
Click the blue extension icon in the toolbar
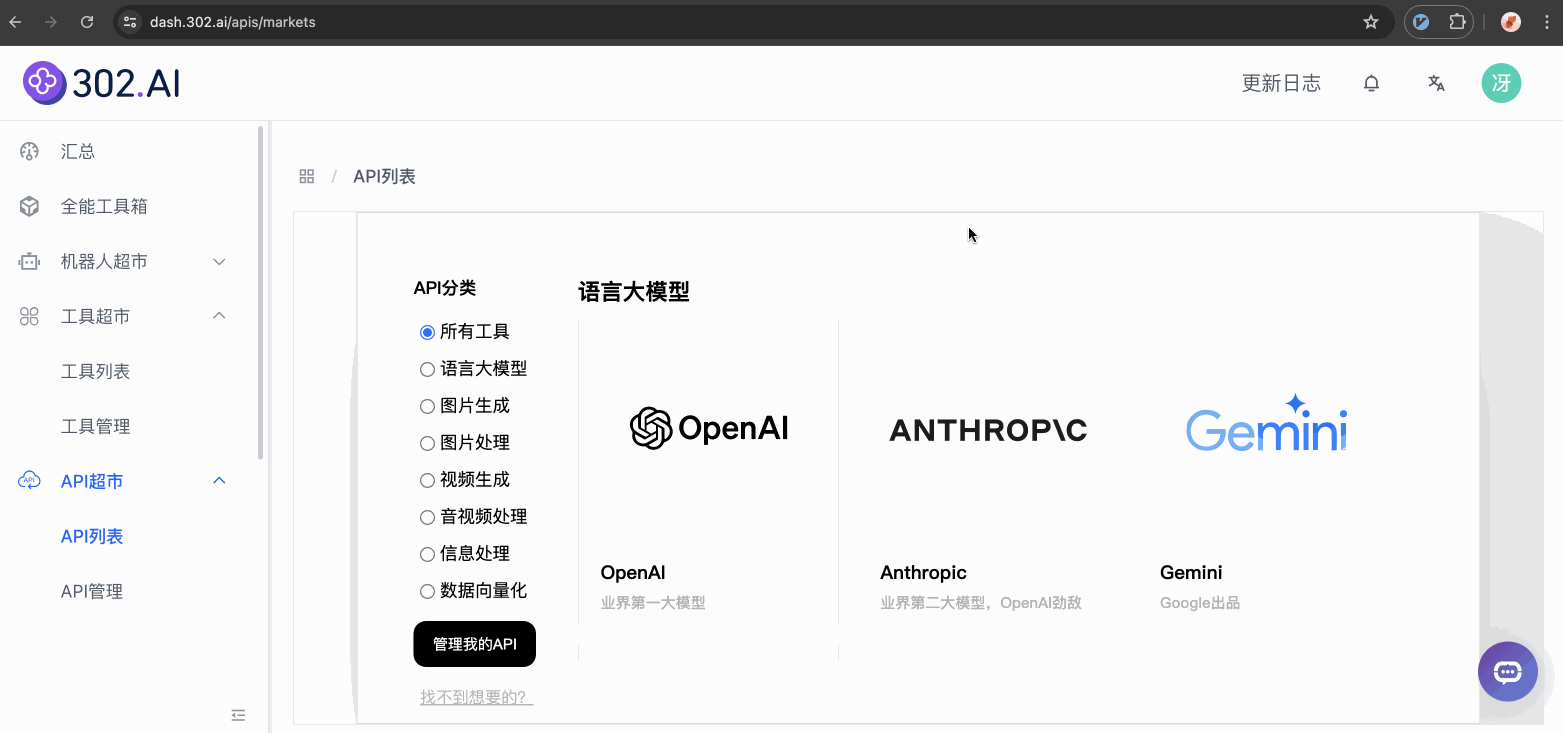[1421, 22]
